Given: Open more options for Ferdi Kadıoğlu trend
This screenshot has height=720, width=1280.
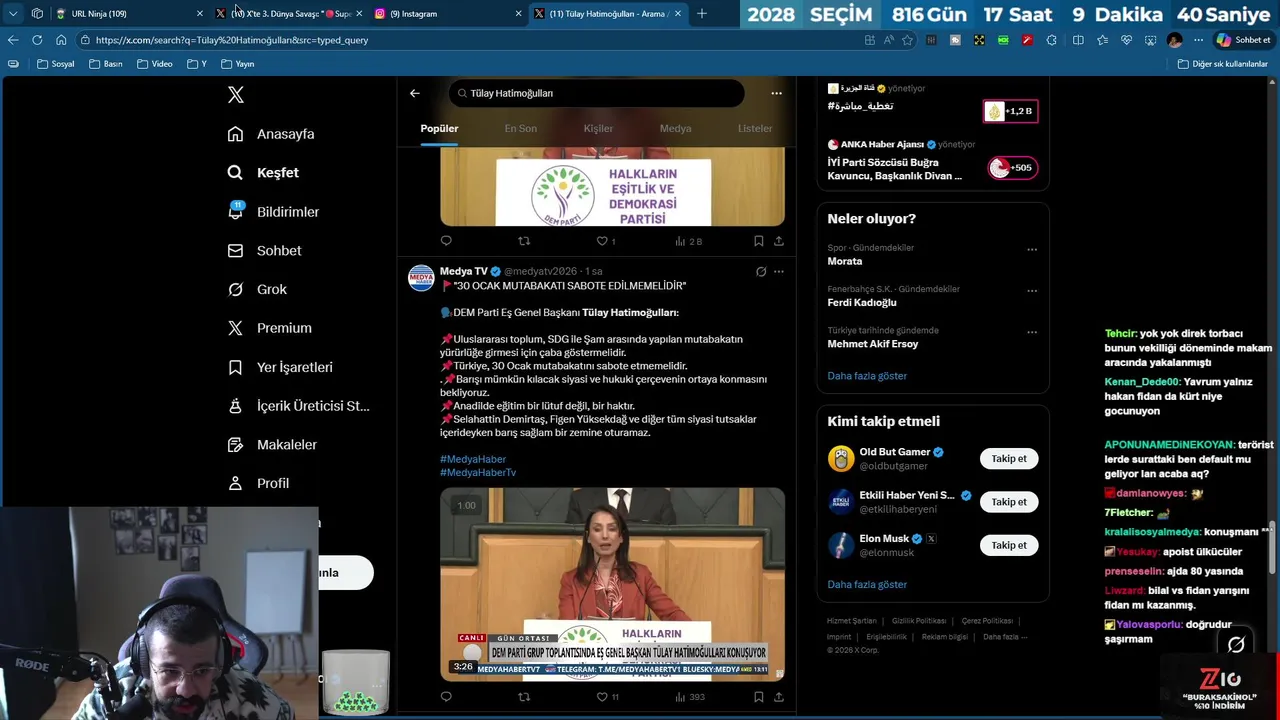Looking at the screenshot, I should [x=1032, y=291].
